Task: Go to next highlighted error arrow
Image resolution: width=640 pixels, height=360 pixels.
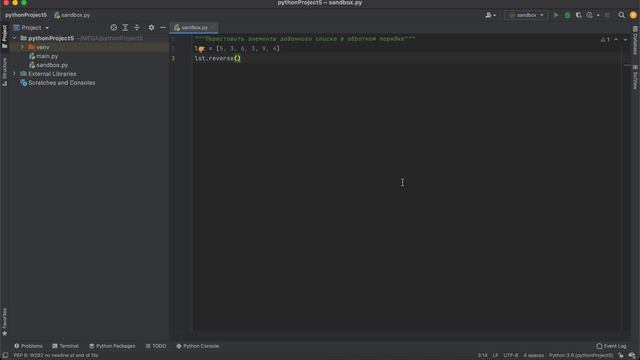Action: click(x=625, y=40)
